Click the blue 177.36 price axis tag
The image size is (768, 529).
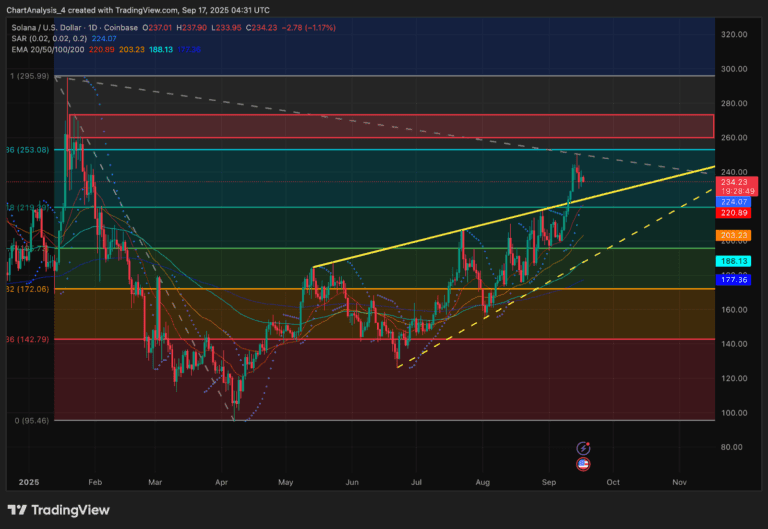[x=733, y=280]
